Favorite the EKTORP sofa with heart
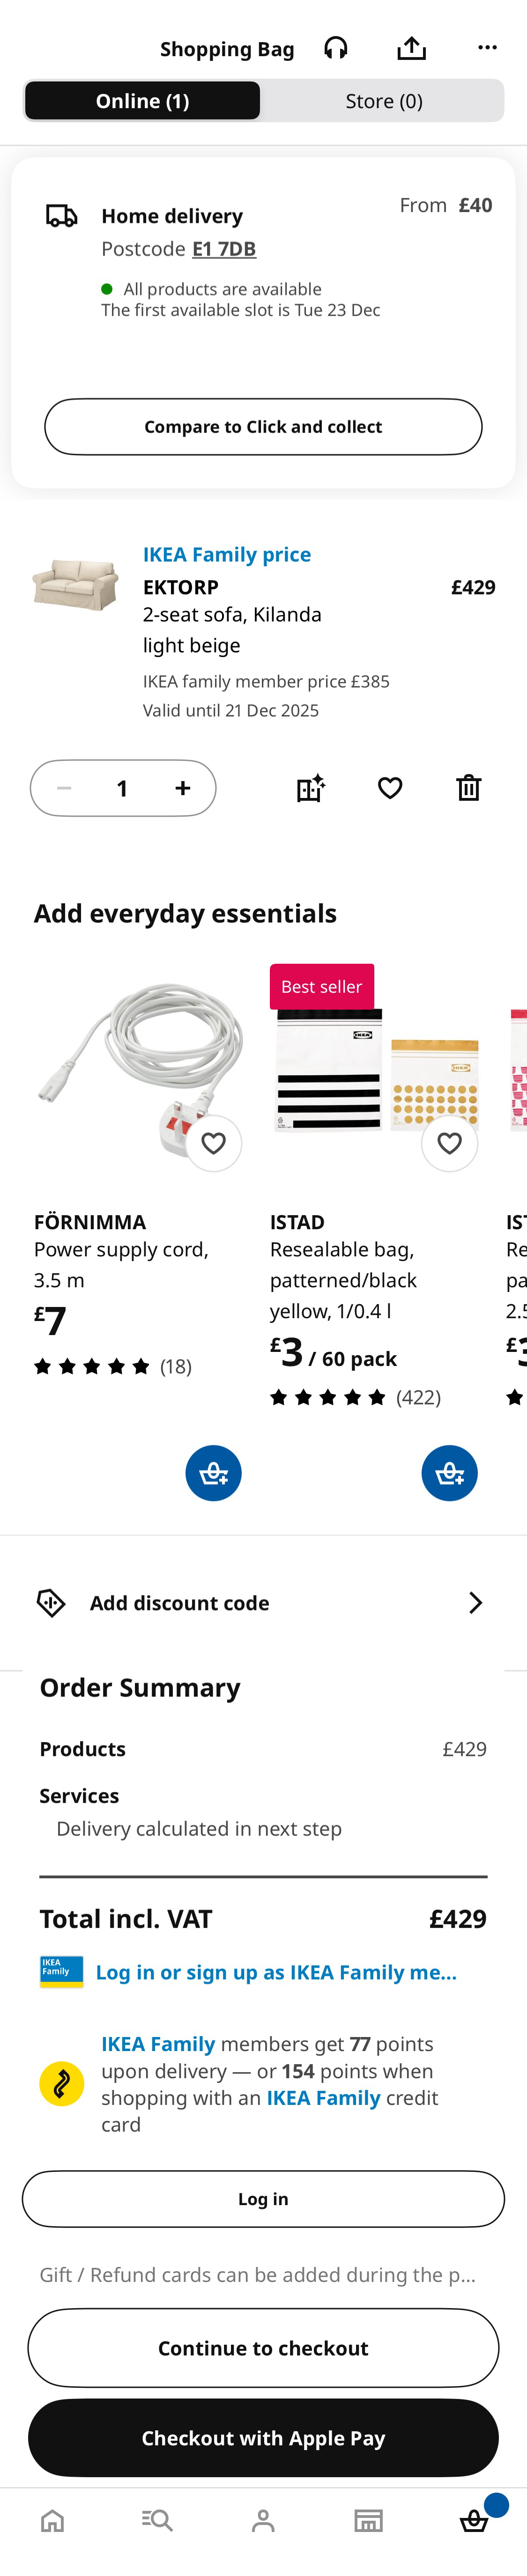 390,788
